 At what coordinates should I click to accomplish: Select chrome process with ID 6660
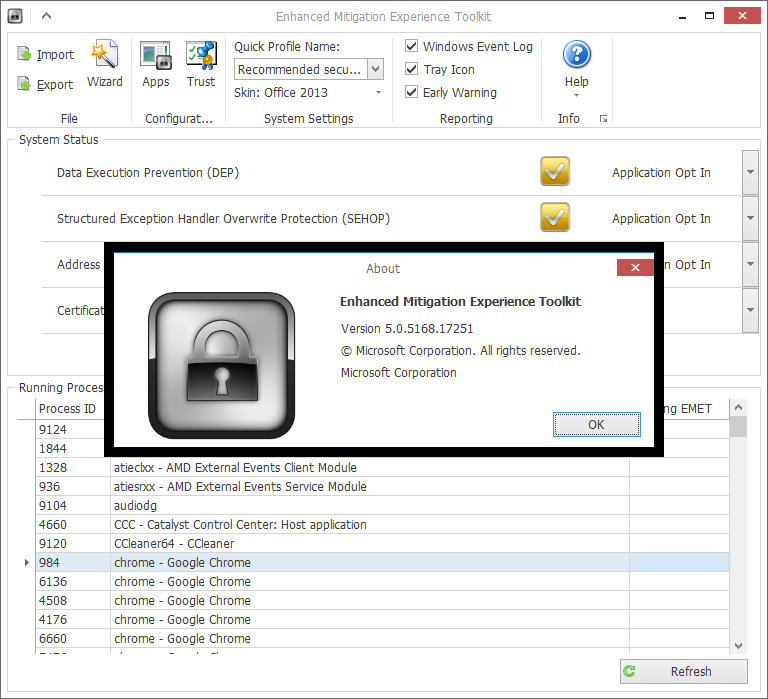382,639
